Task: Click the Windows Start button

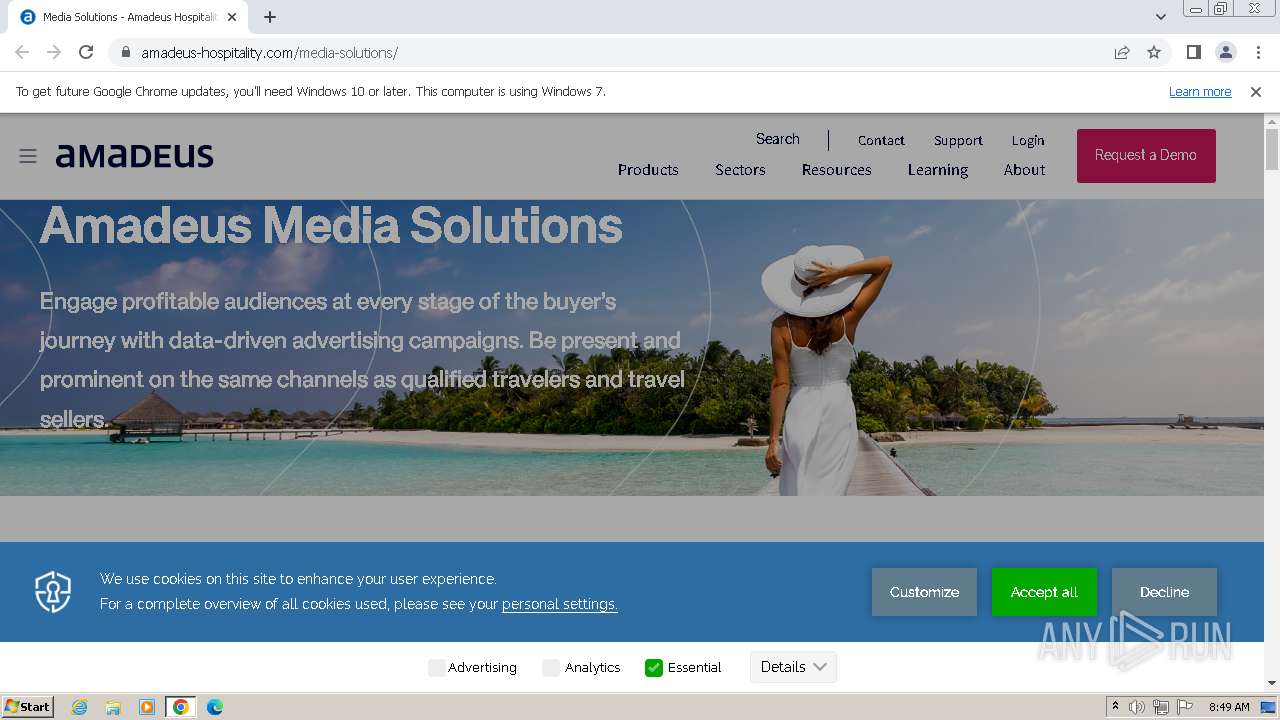Action: click(28, 707)
